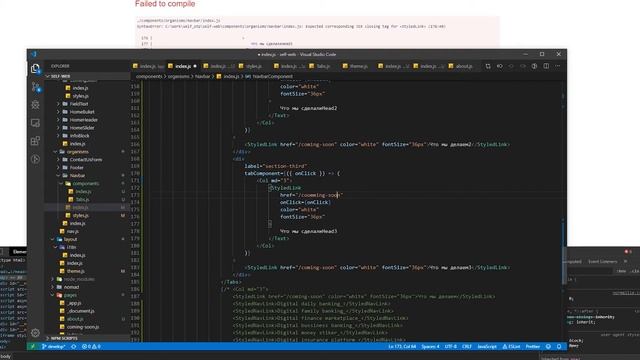Open the Extensions view
This screenshot has width=640, height=360.
click(36, 141)
